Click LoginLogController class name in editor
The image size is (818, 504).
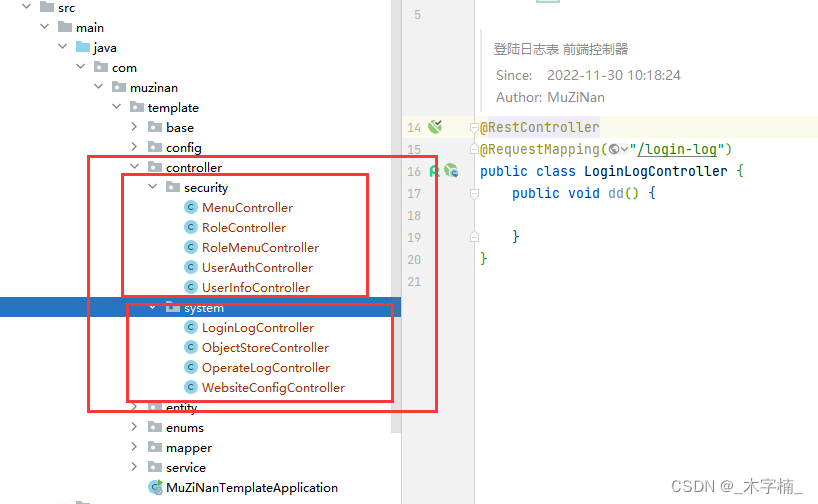pyautogui.click(x=655, y=171)
